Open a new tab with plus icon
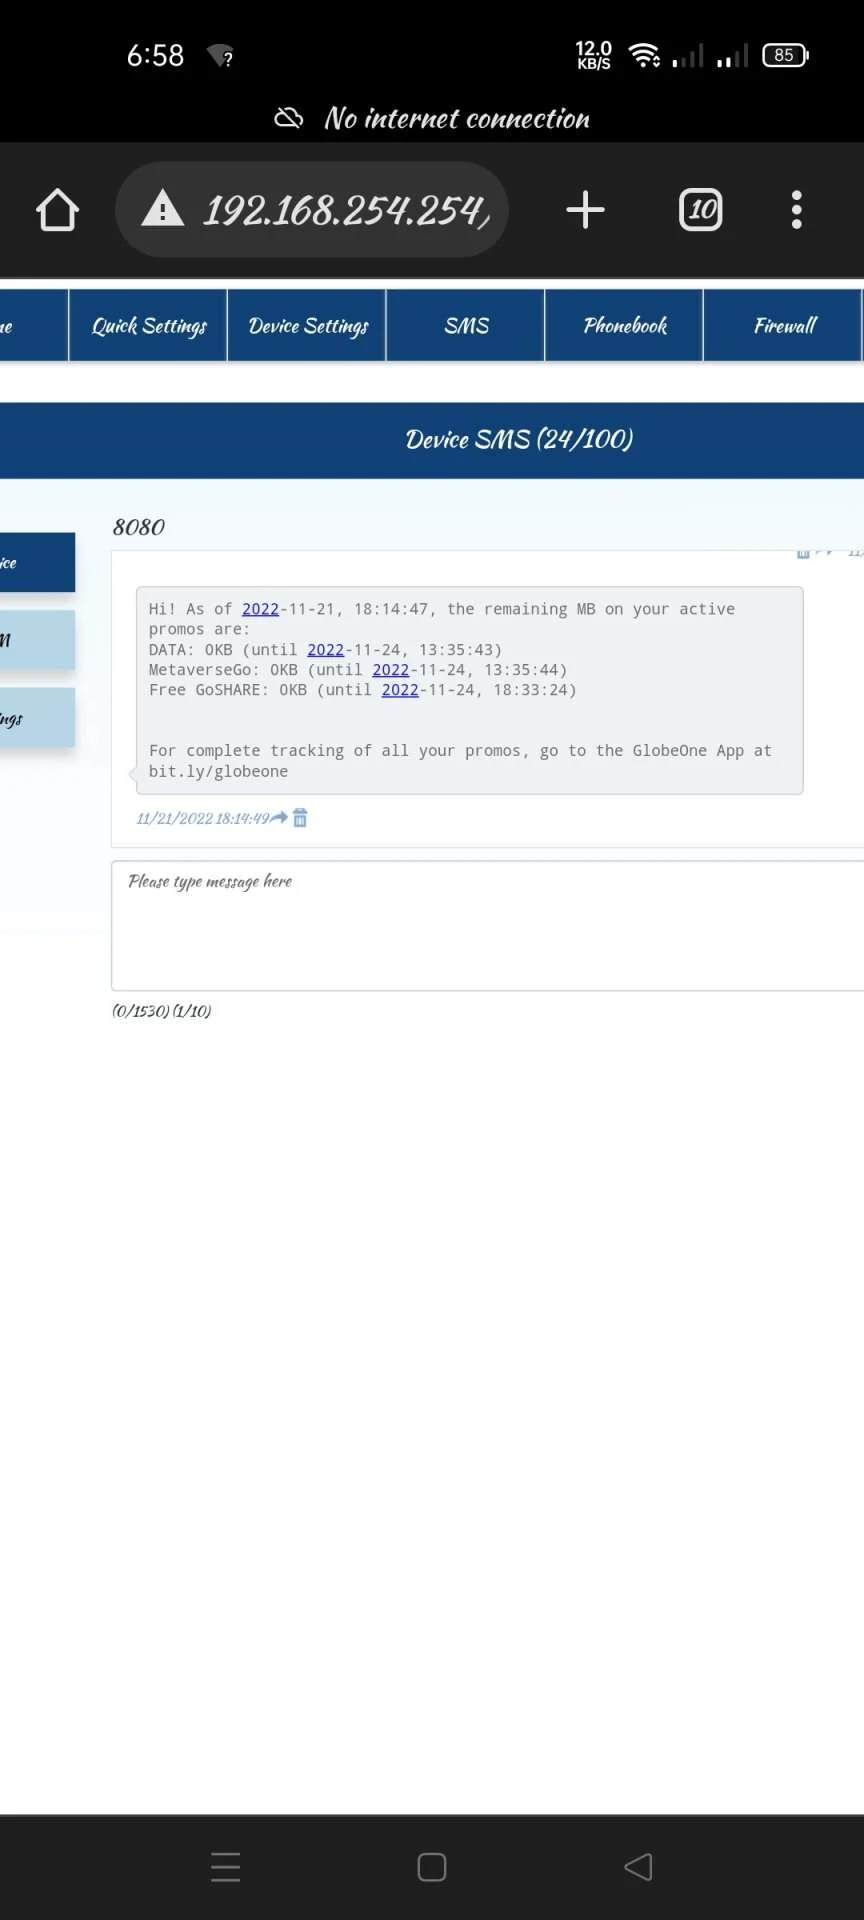The height and width of the screenshot is (1920, 864). (585, 210)
